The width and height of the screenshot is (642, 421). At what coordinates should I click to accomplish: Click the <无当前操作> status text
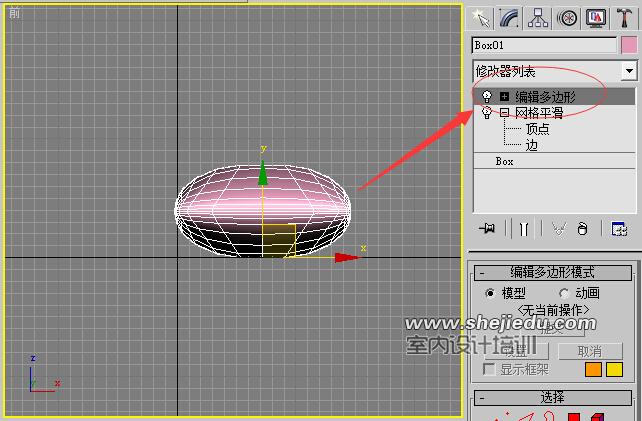click(x=553, y=310)
